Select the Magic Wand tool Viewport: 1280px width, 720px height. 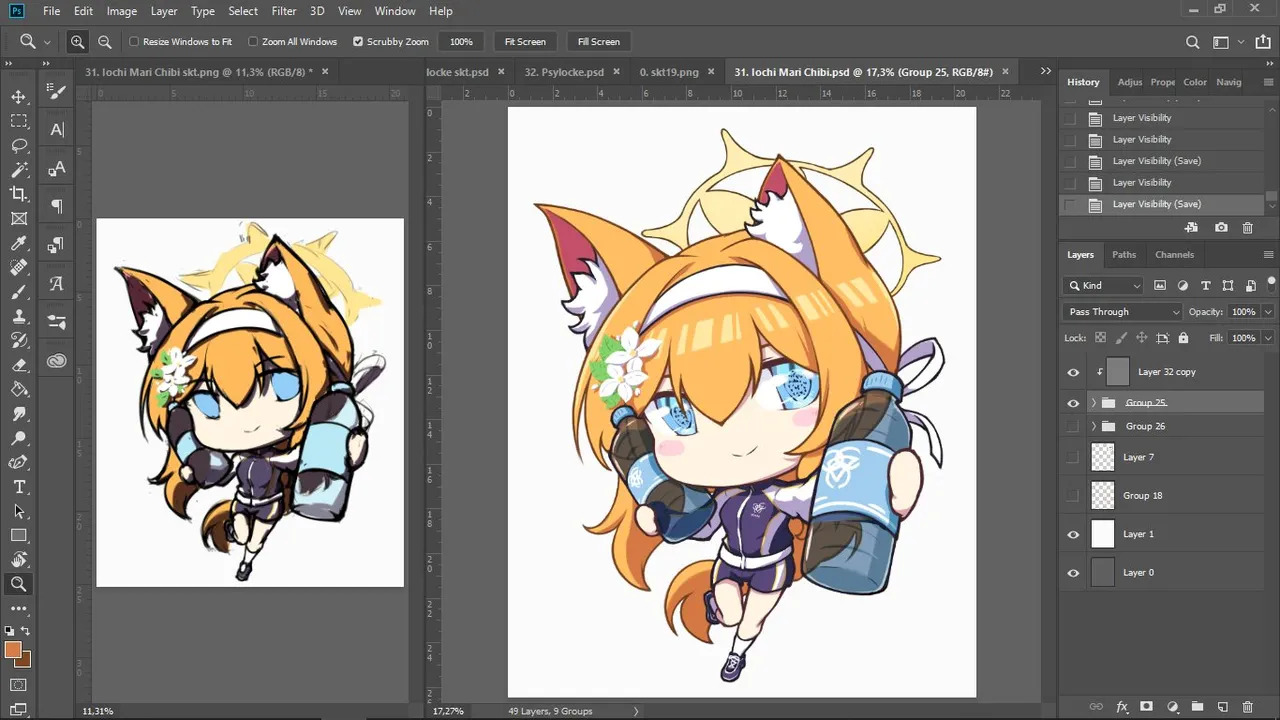(19, 170)
